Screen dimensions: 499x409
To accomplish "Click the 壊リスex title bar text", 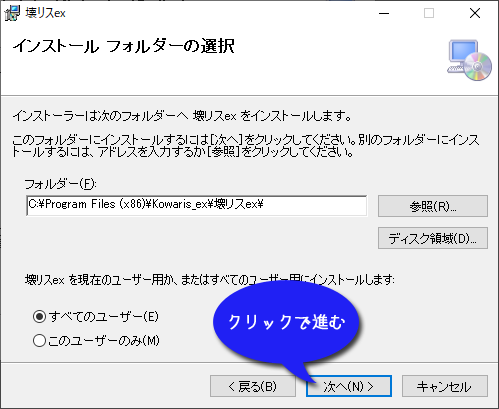I will [x=45, y=13].
